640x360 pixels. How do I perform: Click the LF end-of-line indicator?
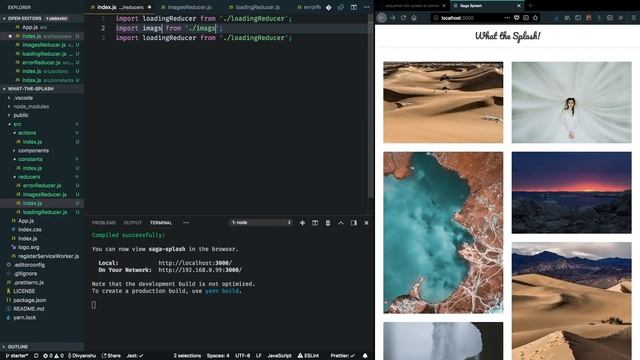click(258, 356)
